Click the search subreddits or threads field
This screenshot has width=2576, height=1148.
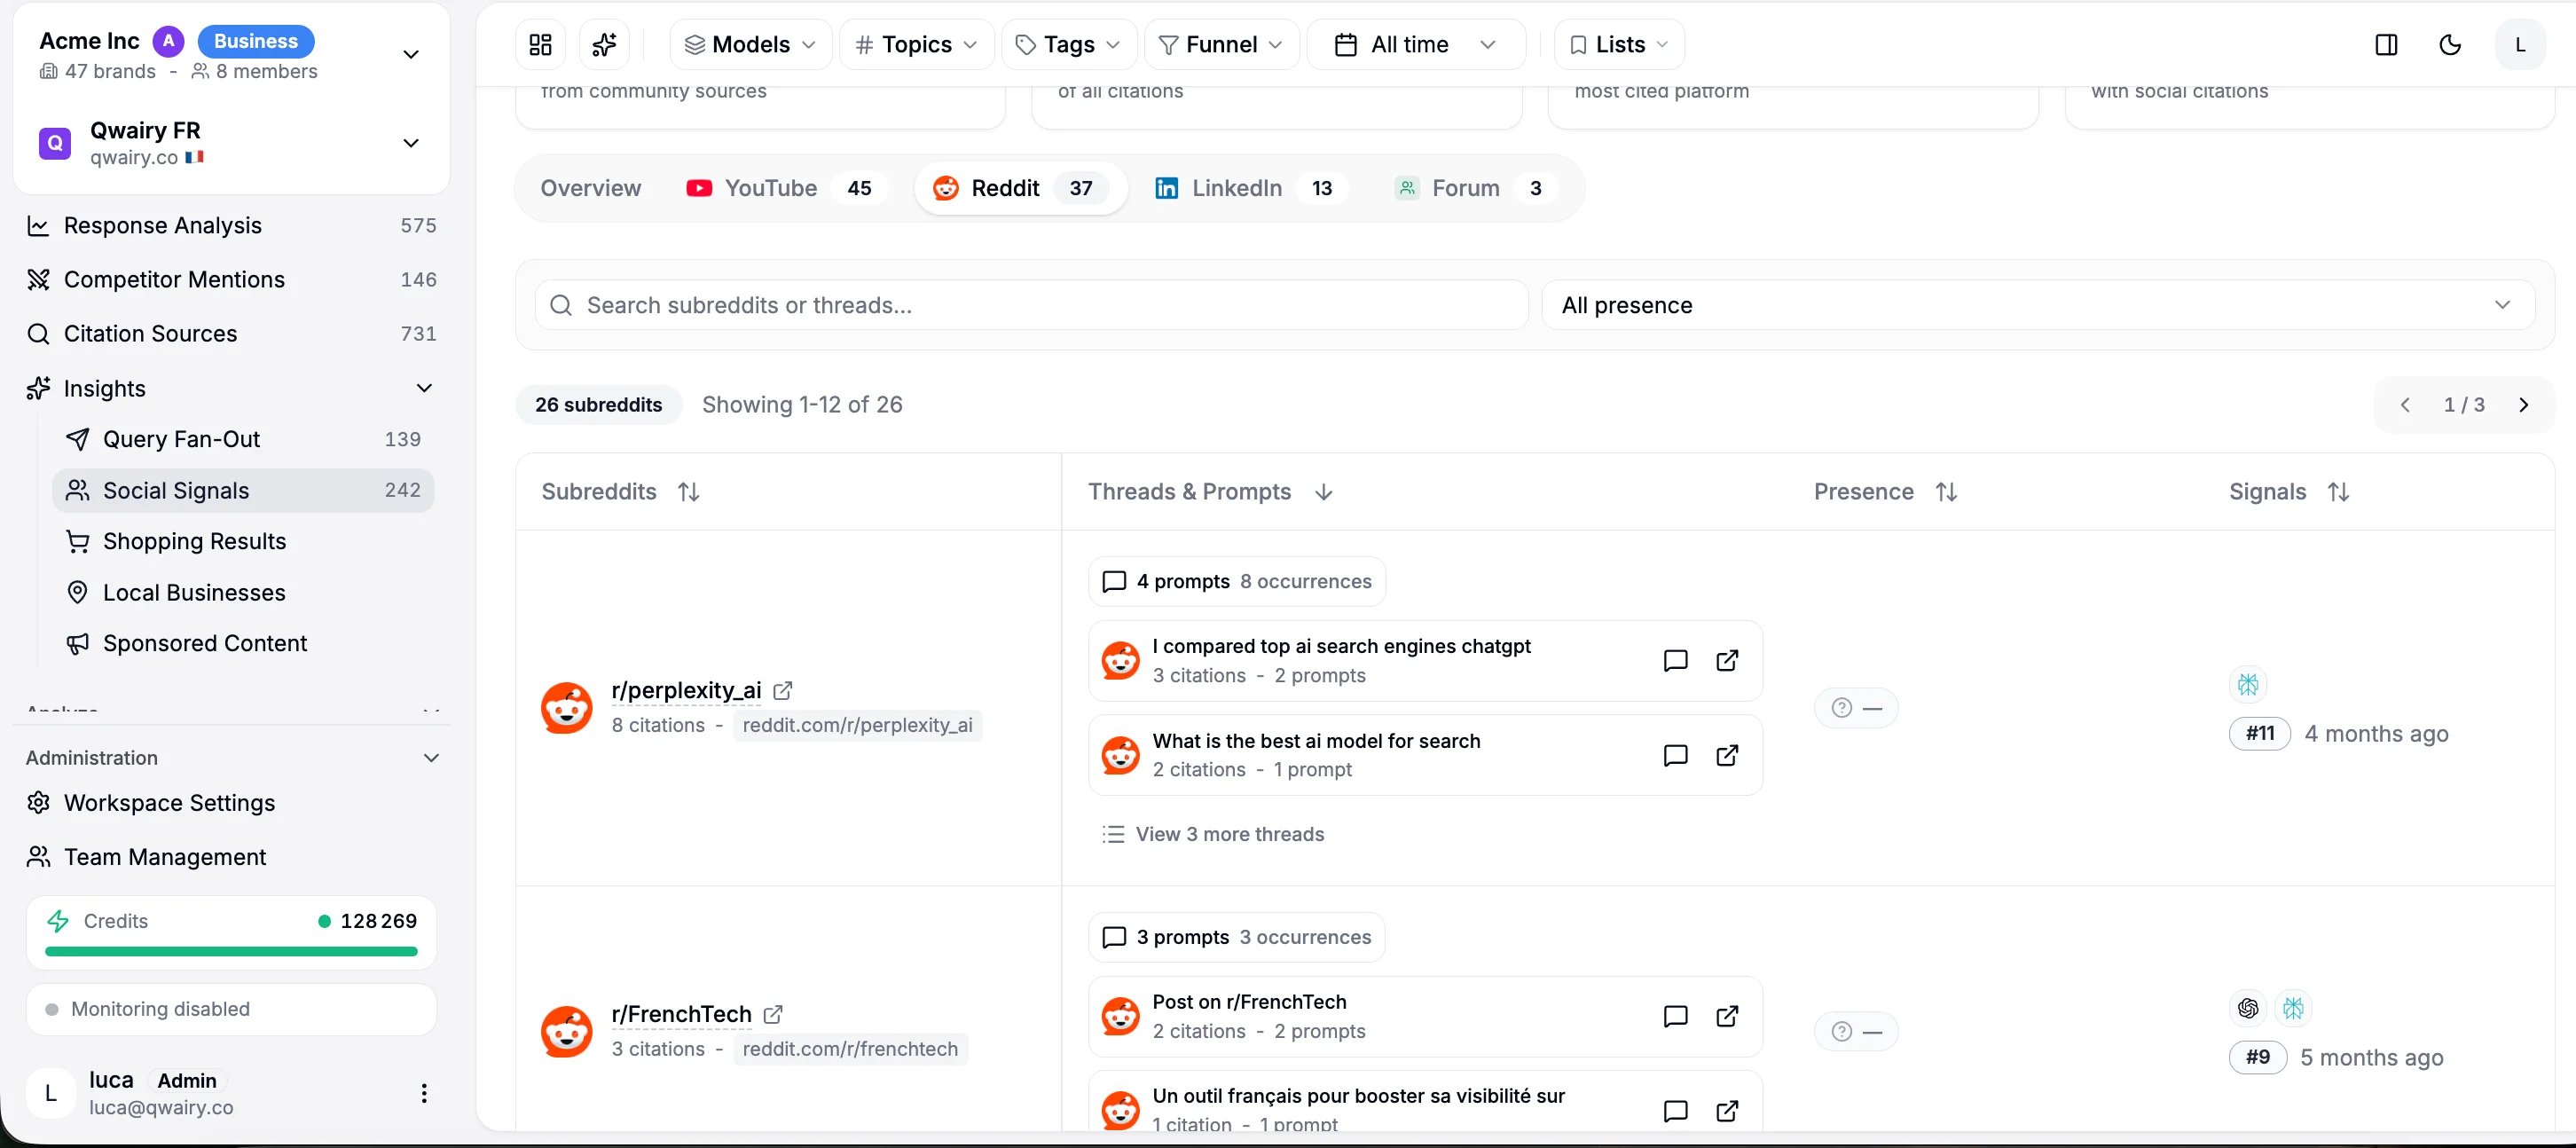click(x=1031, y=305)
